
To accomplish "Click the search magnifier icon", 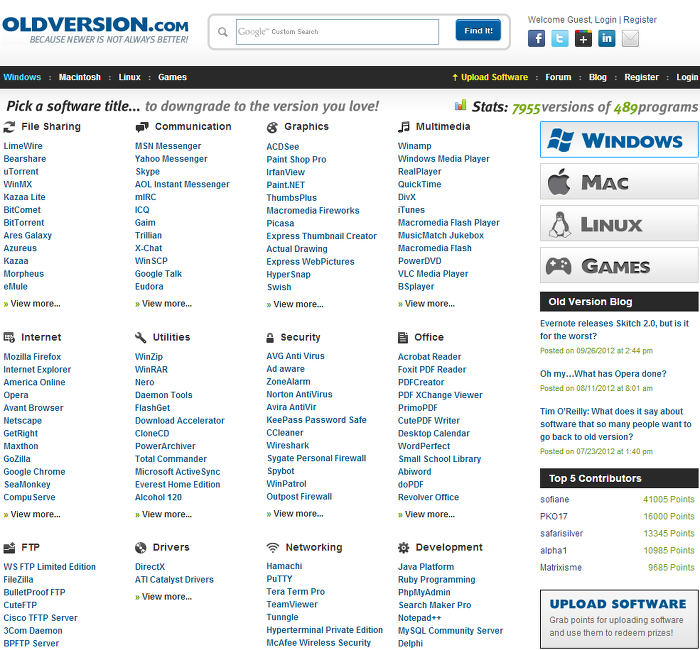I will [222, 32].
